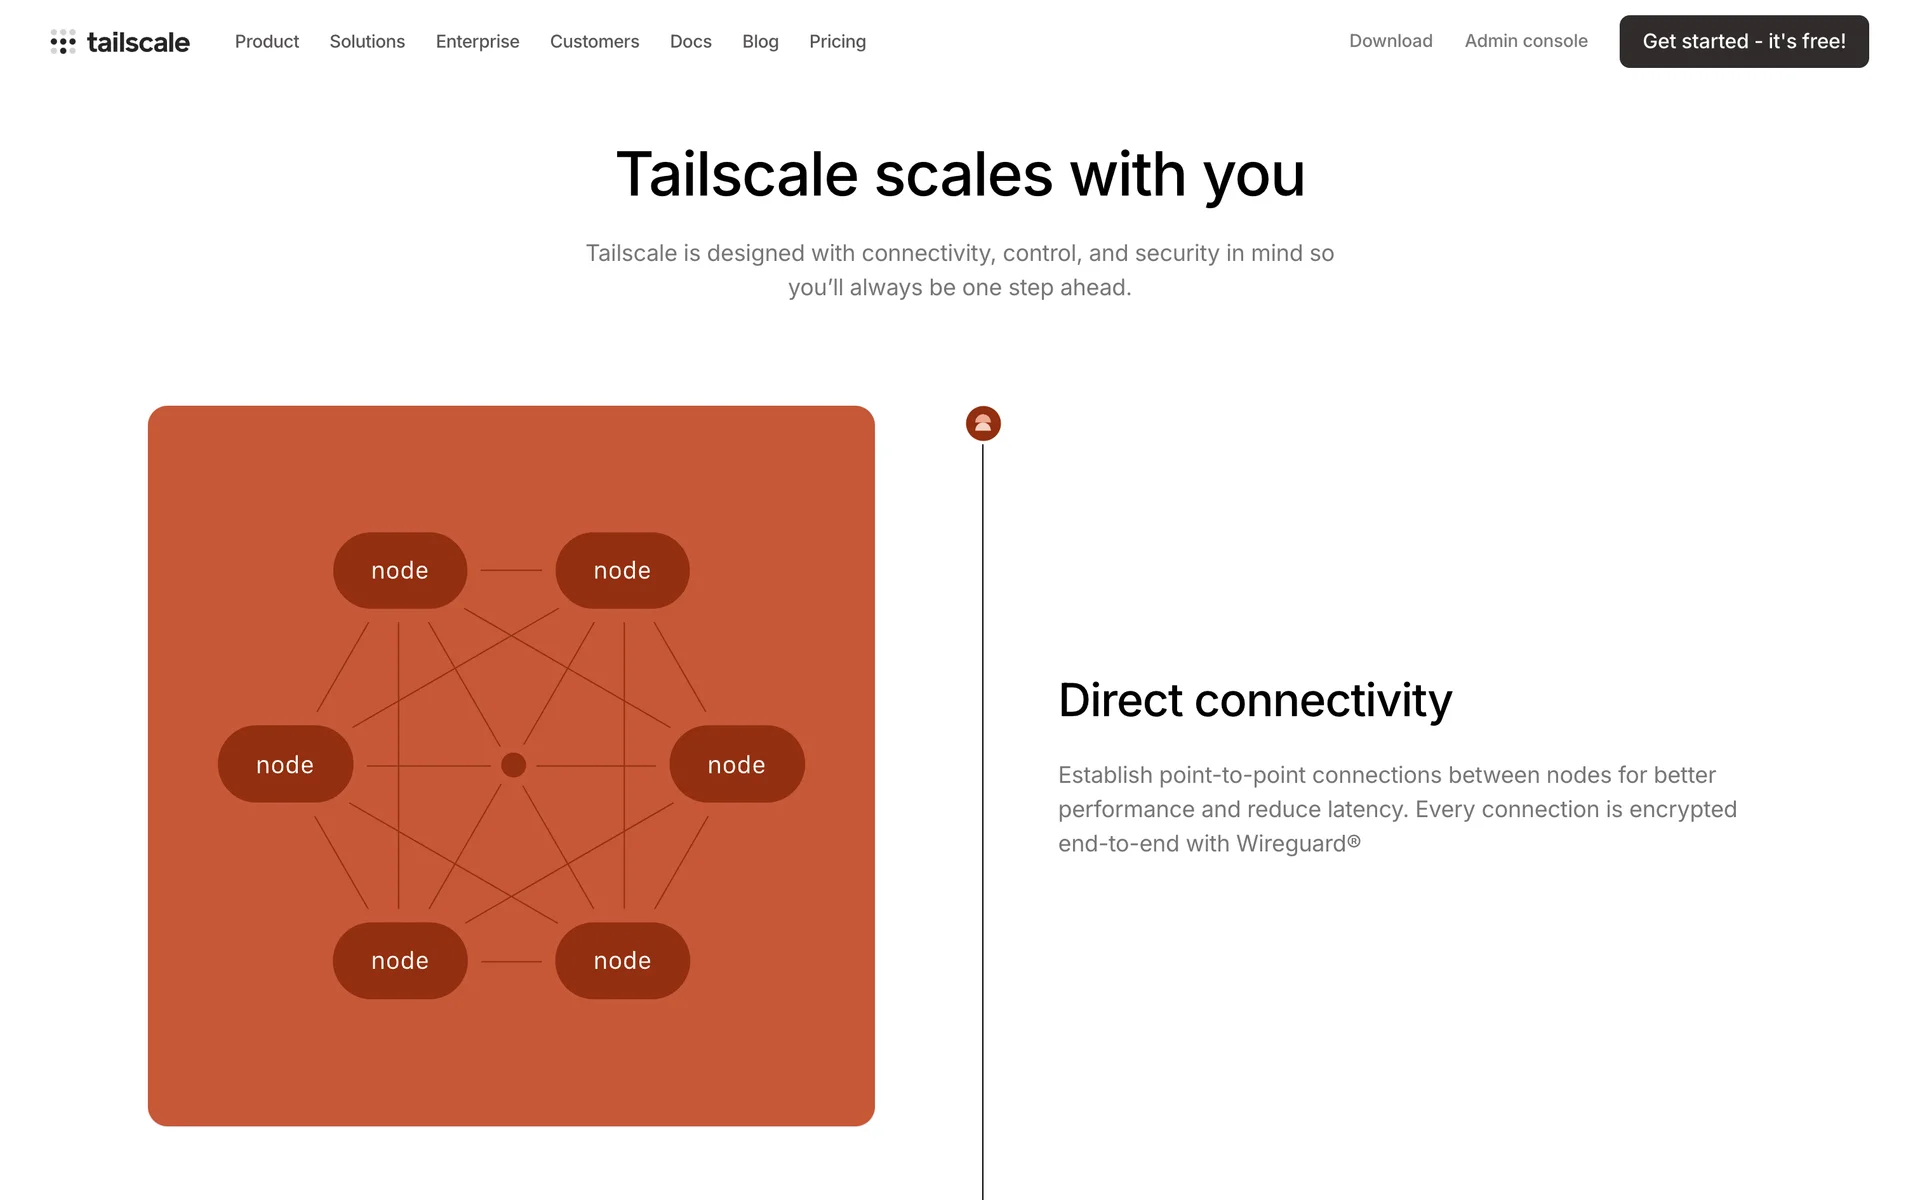Go to the Customers page

[594, 42]
